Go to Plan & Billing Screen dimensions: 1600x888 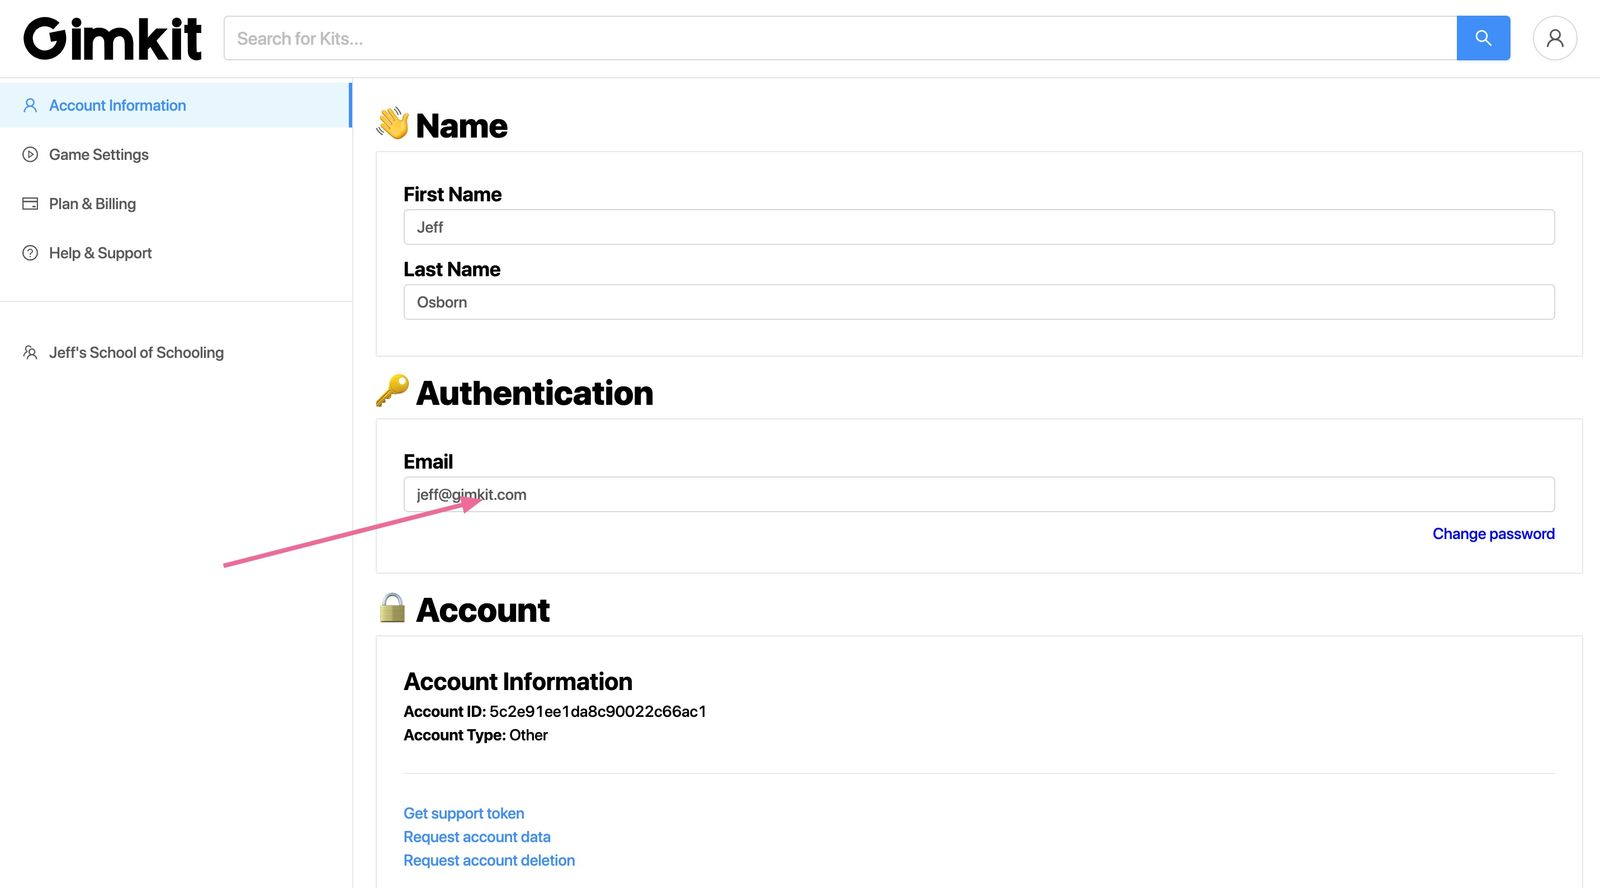coord(175,203)
